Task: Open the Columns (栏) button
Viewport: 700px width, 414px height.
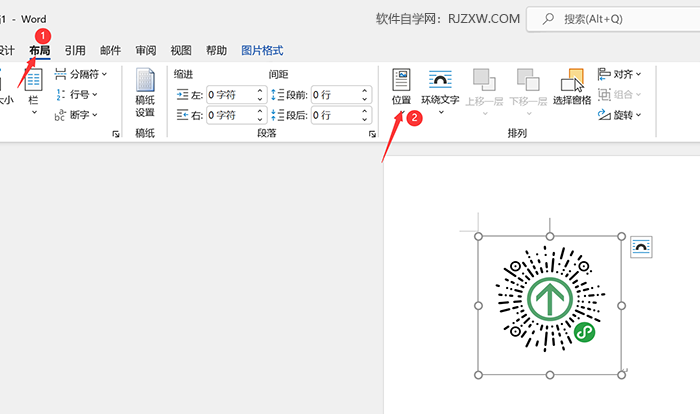Action: [x=33, y=92]
